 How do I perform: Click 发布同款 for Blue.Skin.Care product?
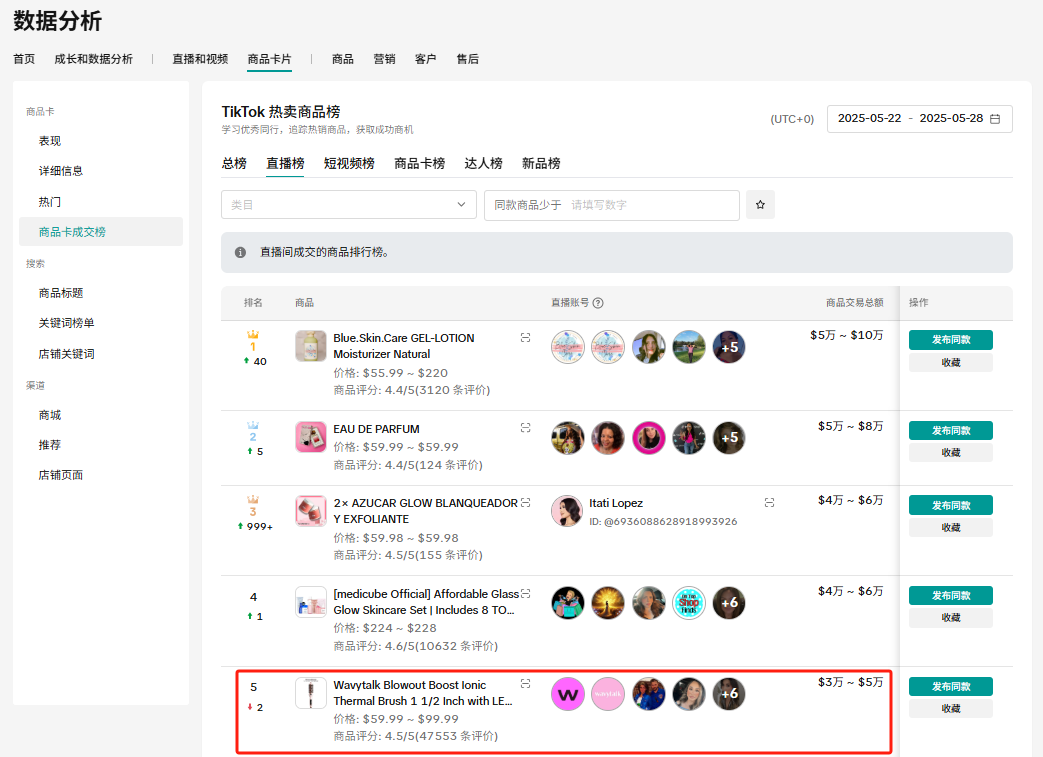point(950,340)
